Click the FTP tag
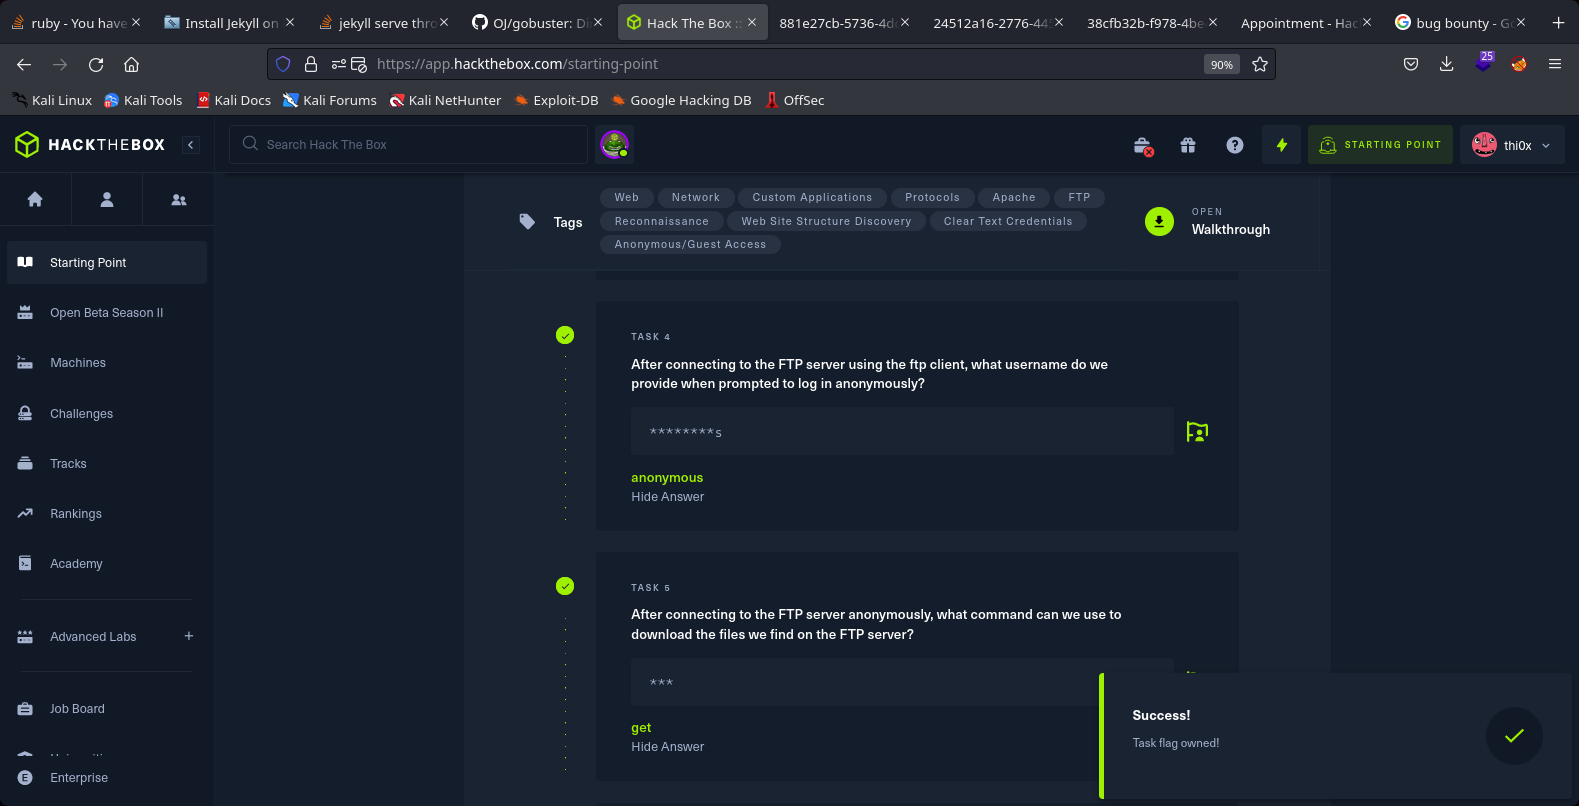The width and height of the screenshot is (1579, 806). tap(1079, 198)
